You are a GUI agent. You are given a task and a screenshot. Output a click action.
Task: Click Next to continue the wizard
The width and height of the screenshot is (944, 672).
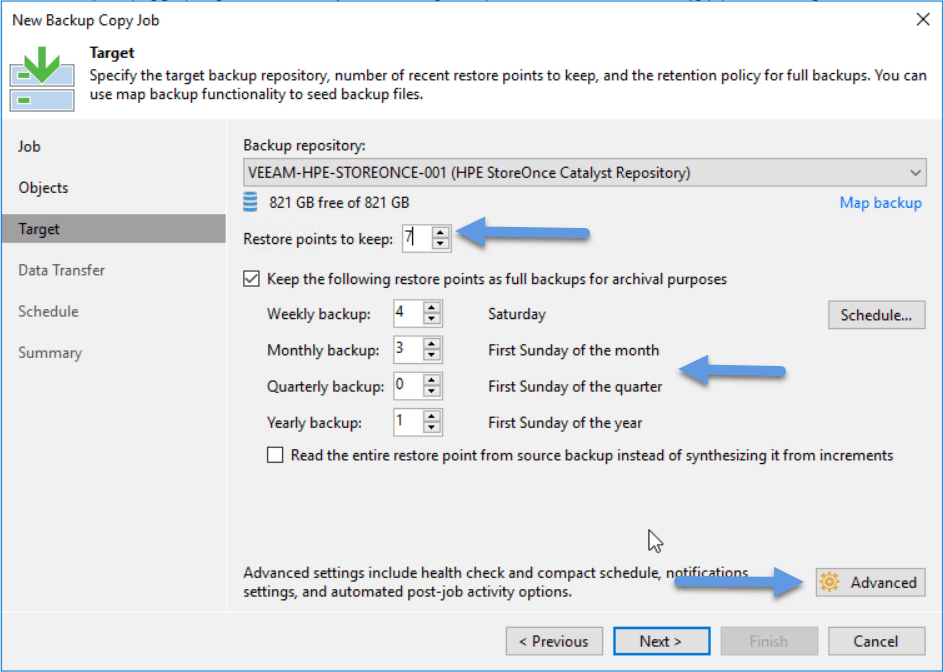[x=661, y=641]
